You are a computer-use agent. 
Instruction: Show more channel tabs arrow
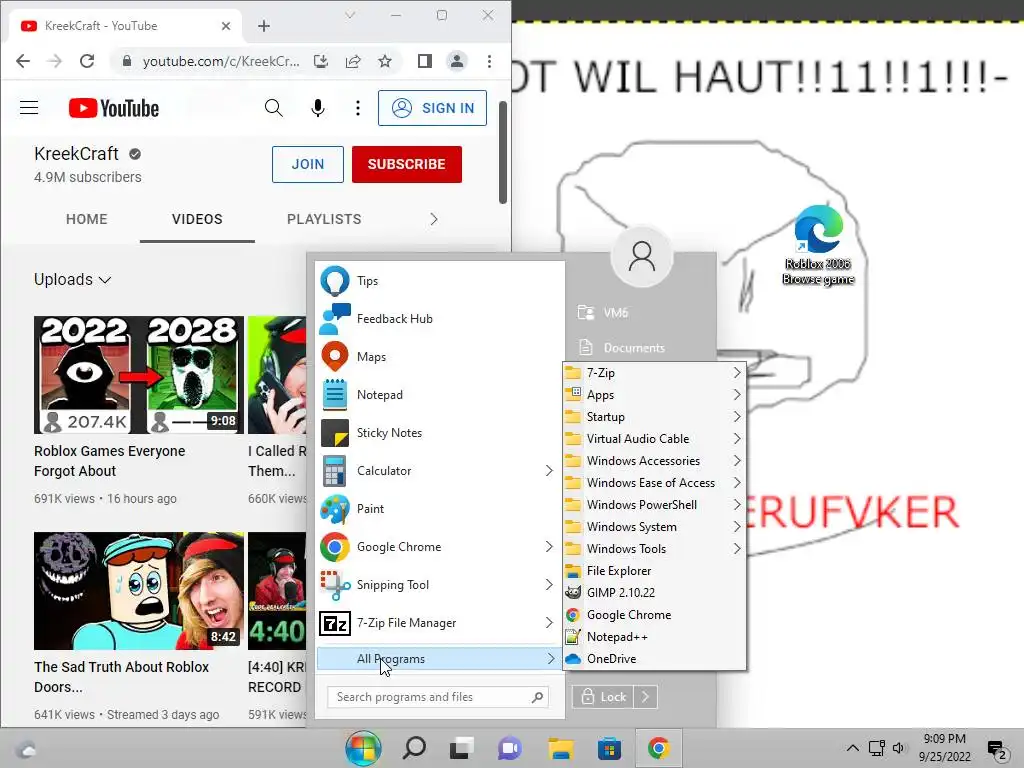434,219
